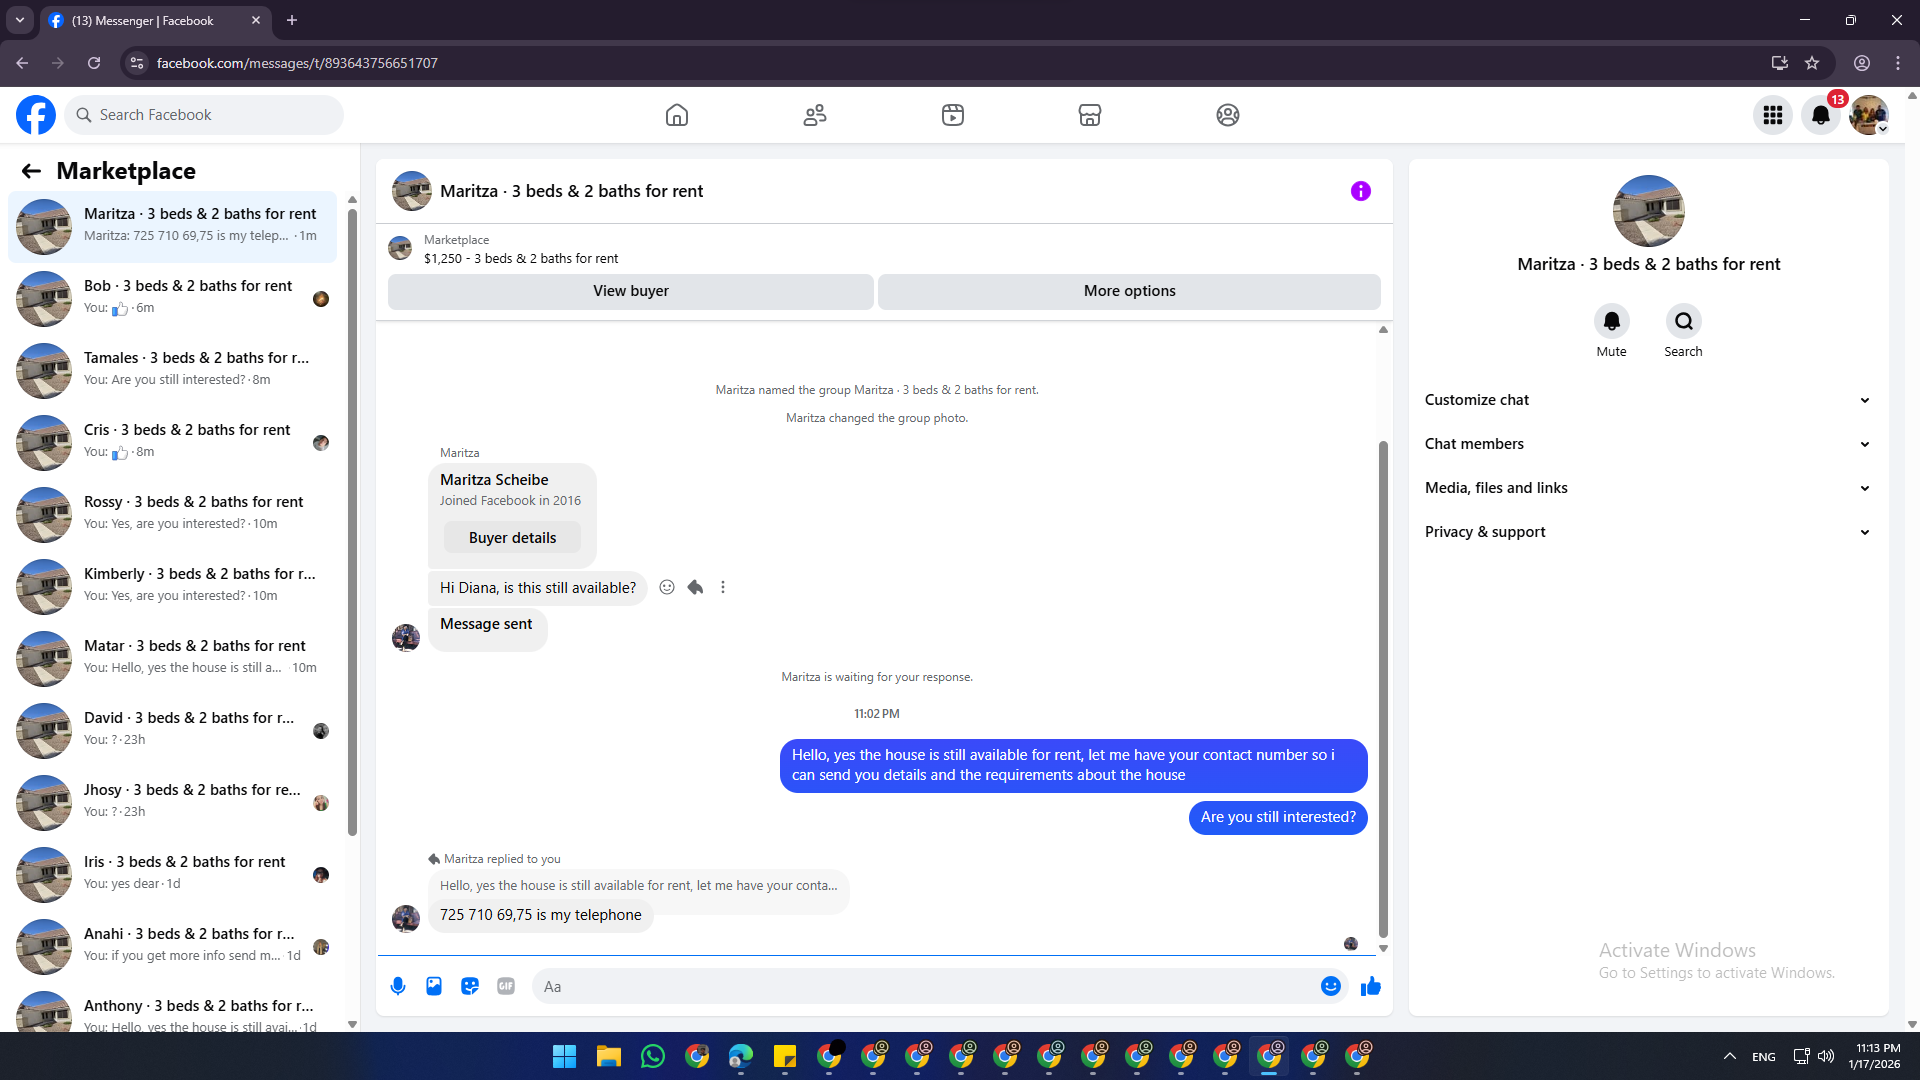
Task: Open the GIF picker icon
Action: 506,986
